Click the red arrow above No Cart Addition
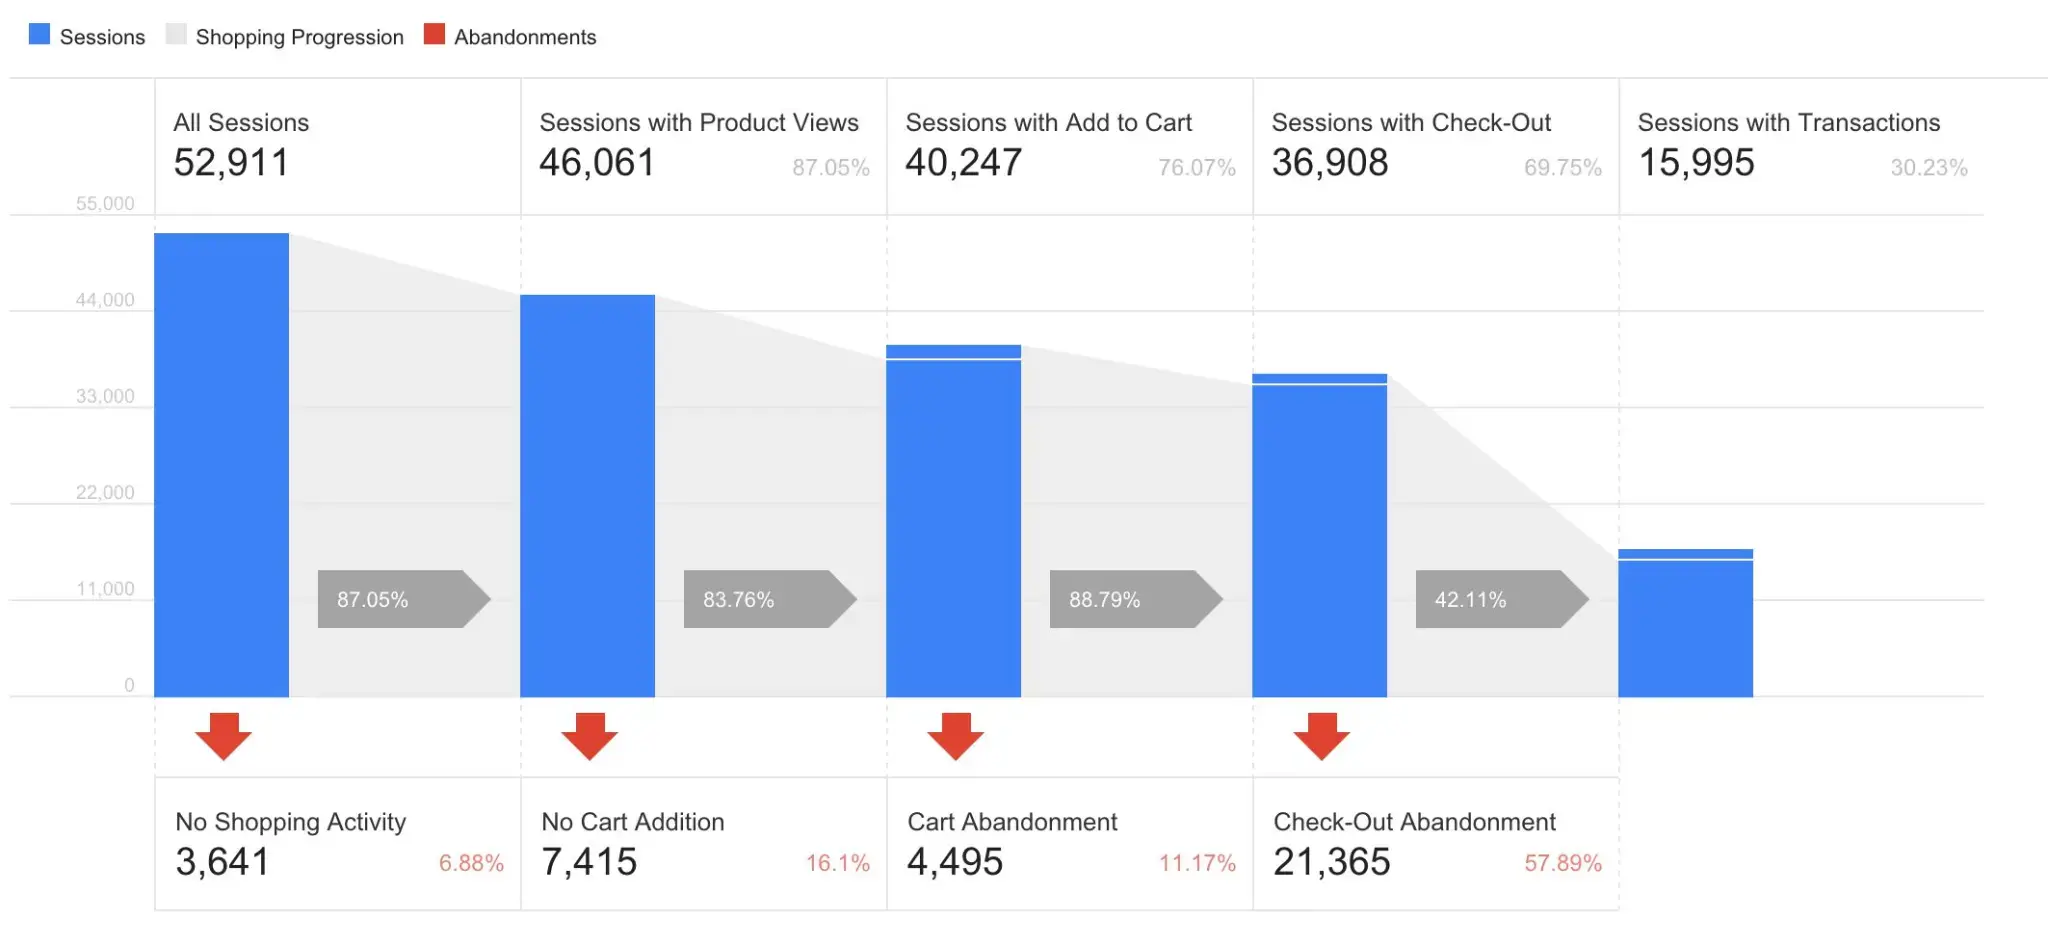Screen dimensions: 2048x927 [589, 736]
